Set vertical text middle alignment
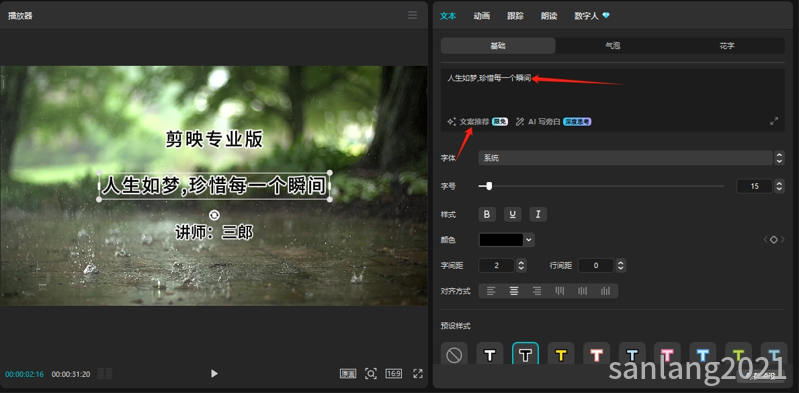This screenshot has width=799, height=393. tap(582, 291)
